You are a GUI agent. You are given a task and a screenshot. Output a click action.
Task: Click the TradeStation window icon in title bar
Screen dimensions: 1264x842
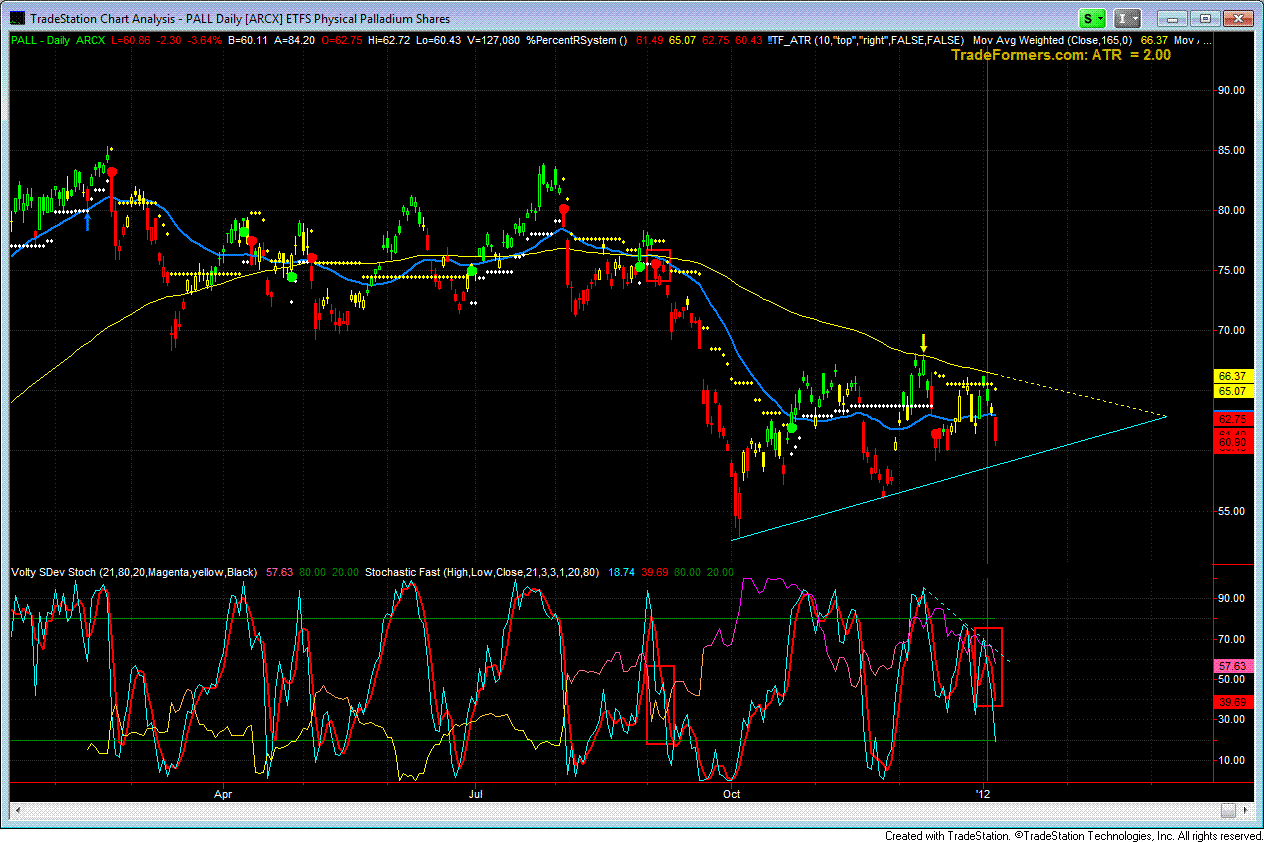pos(18,18)
